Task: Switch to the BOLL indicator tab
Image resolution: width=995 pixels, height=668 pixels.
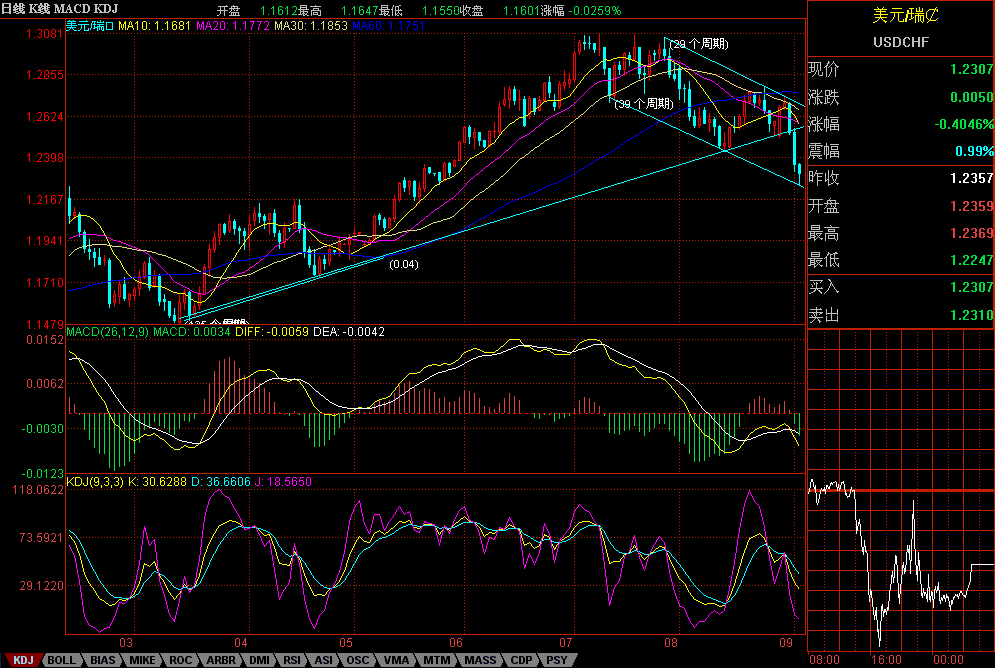Action: point(62,660)
